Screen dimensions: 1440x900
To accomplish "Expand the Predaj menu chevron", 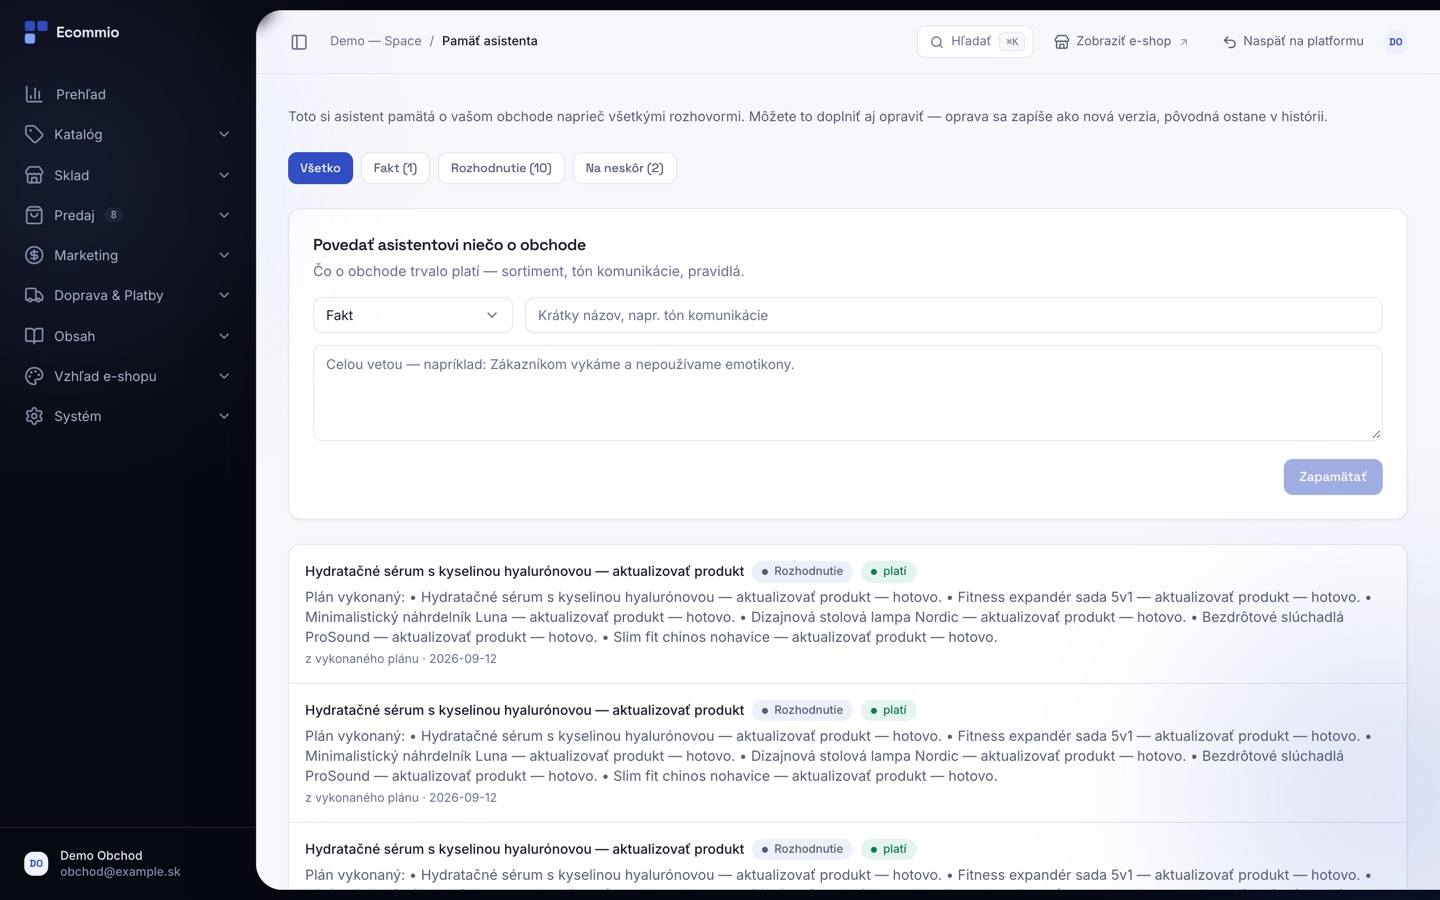I will coord(224,215).
